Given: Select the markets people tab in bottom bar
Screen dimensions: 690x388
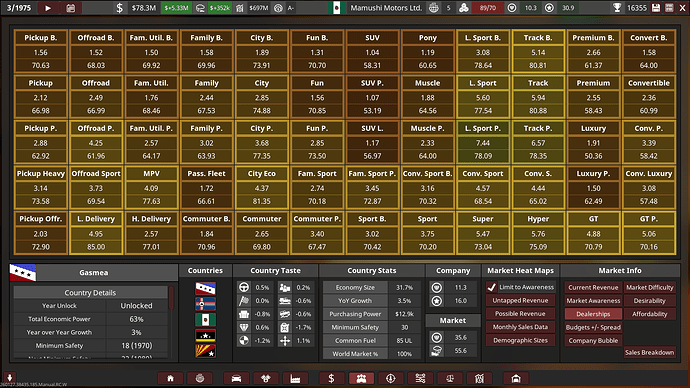Looking at the screenshot, I should [361, 378].
